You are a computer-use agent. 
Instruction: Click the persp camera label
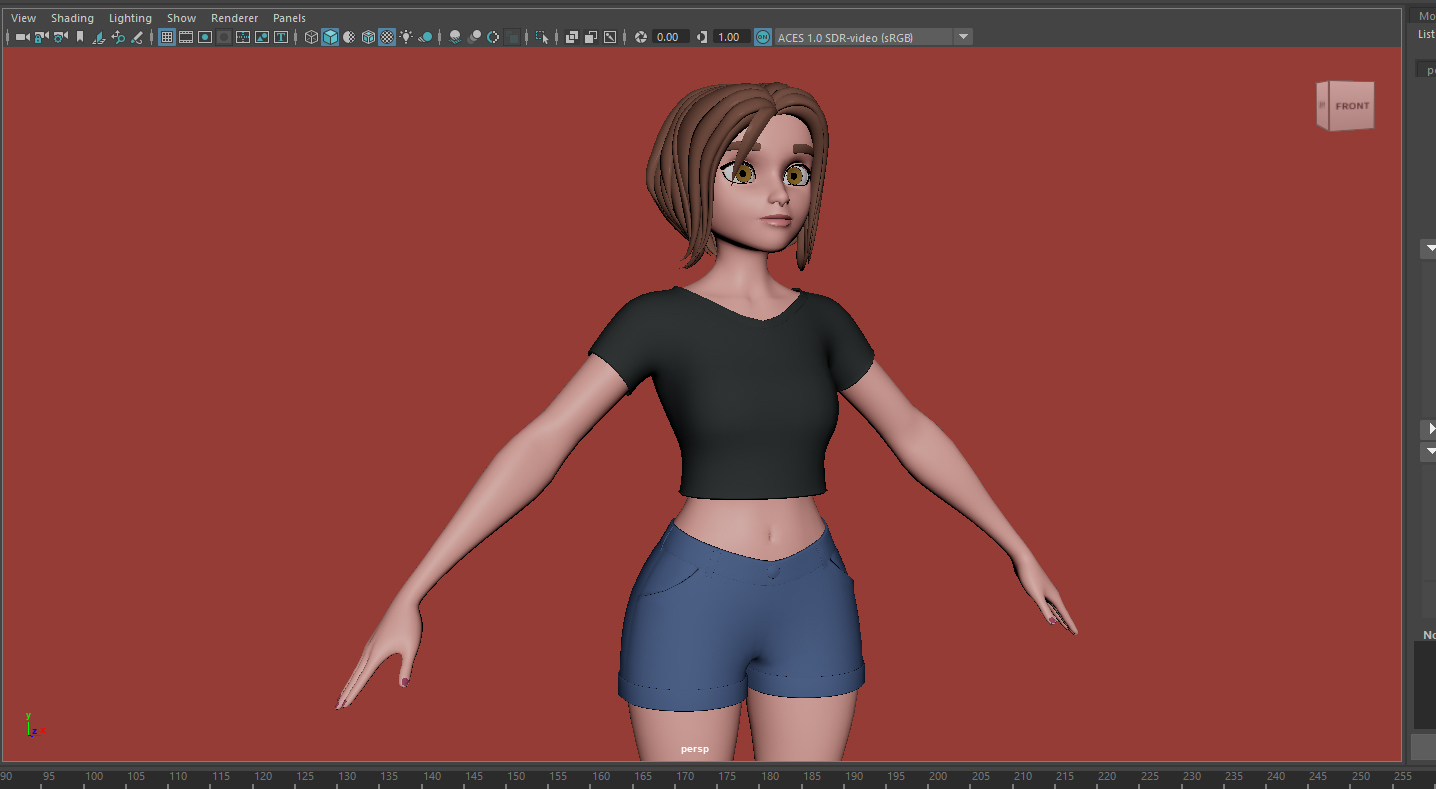tap(694, 748)
